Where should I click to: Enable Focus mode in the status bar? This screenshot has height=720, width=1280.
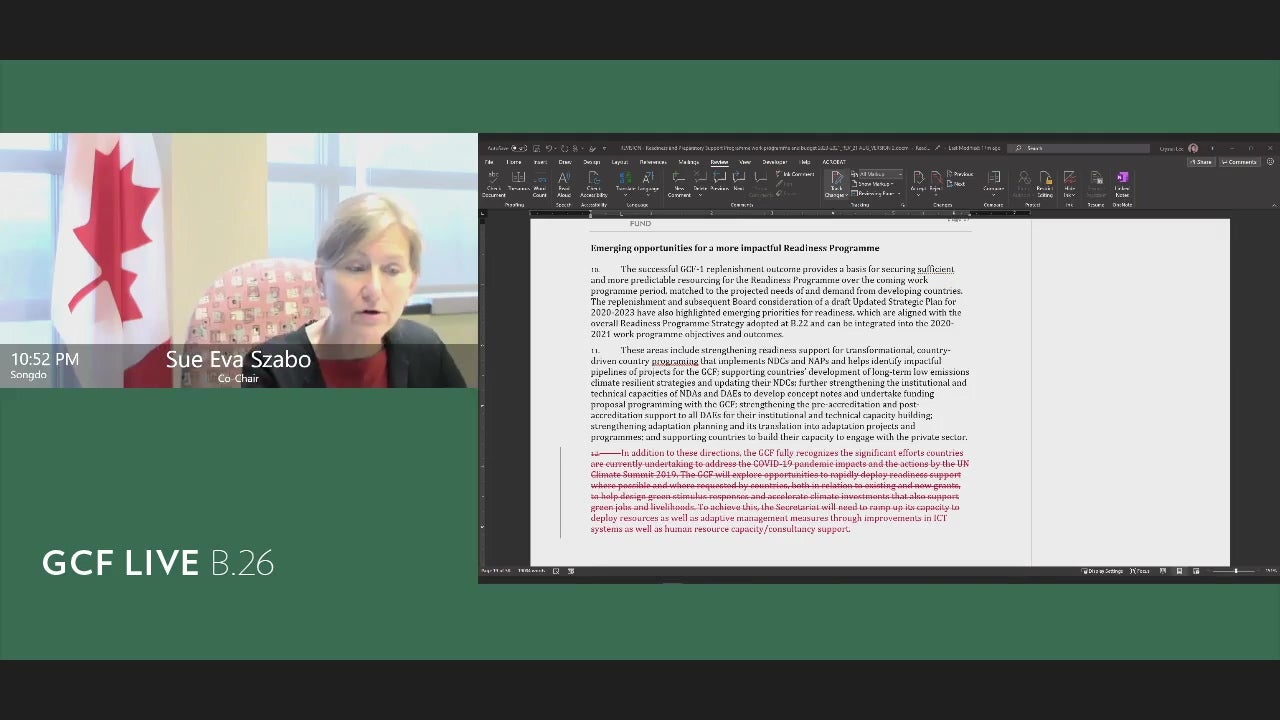(x=1140, y=571)
